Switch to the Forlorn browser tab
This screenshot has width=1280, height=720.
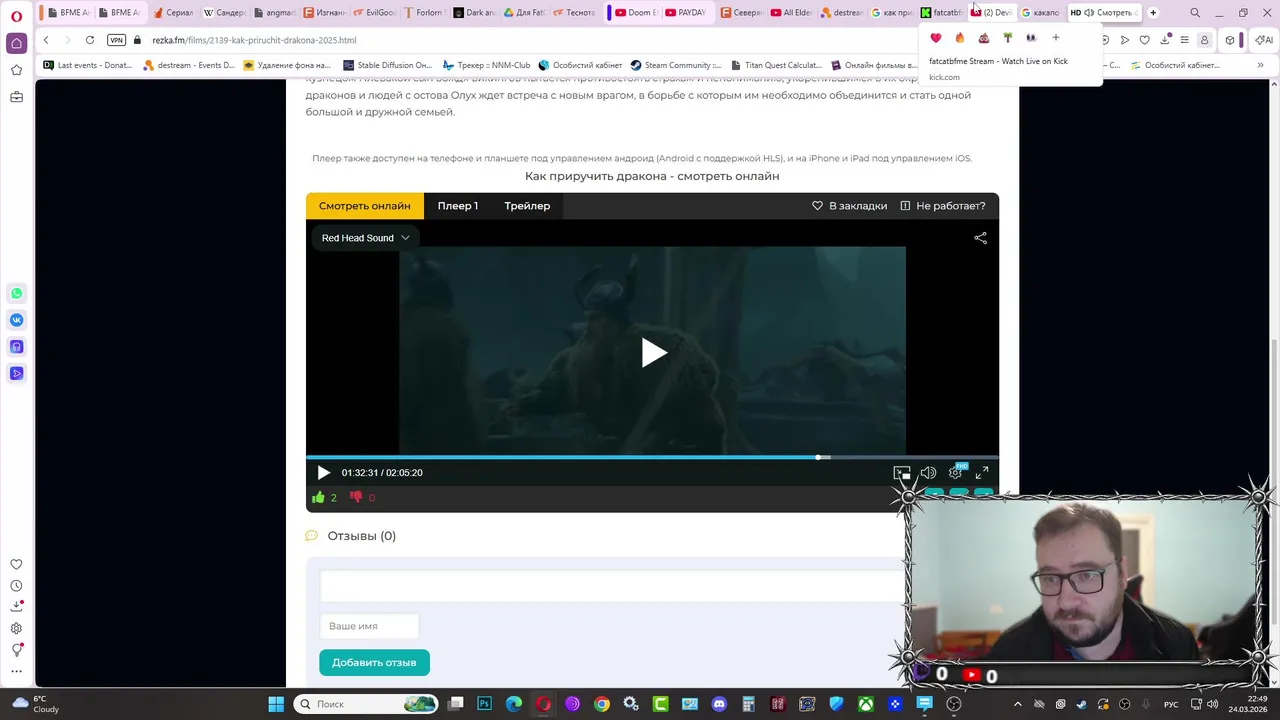[x=423, y=13]
